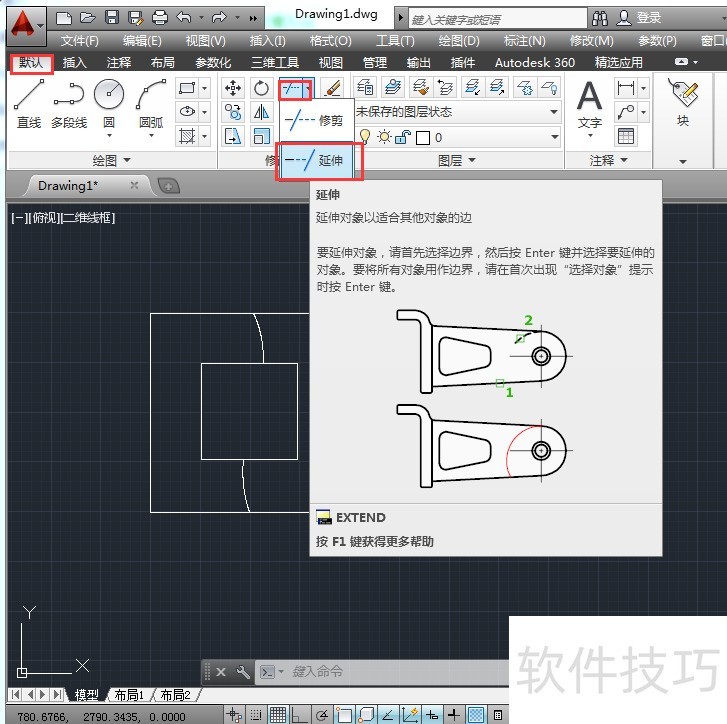Screen dimensions: 727x724
Task: Select the Scale tool in Modify panel
Action: (261, 136)
